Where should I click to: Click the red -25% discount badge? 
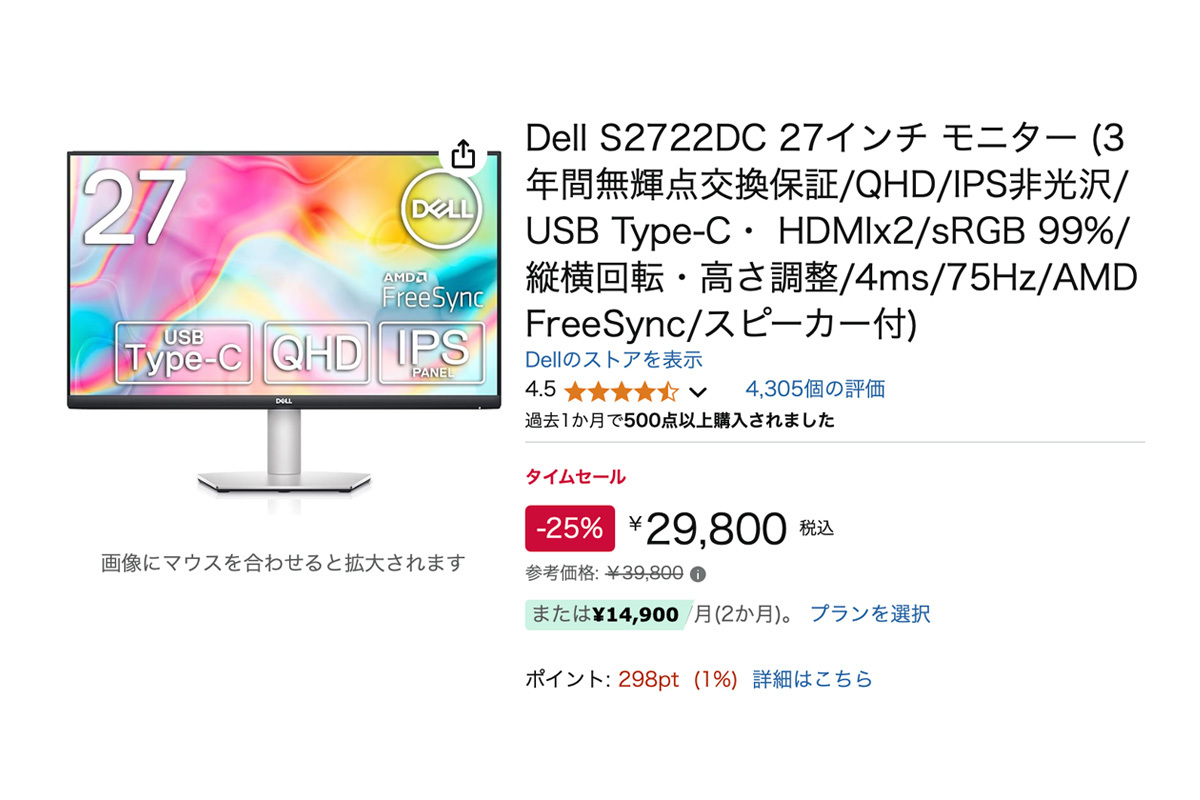pos(570,529)
